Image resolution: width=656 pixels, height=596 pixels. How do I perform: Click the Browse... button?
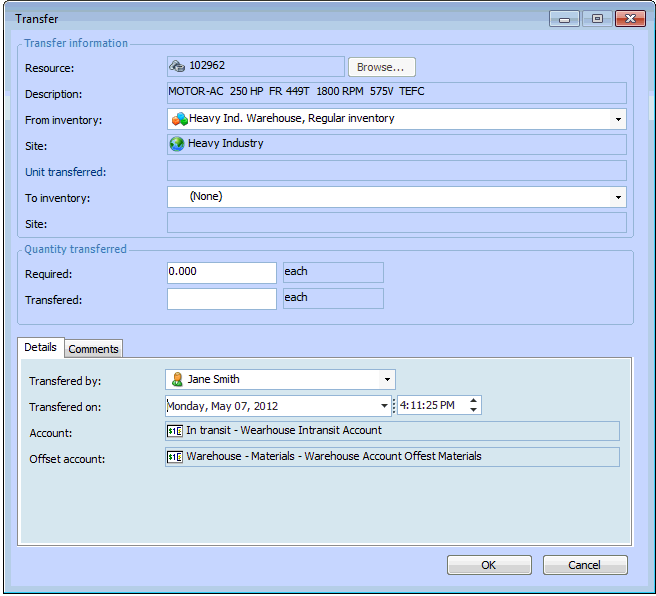pyautogui.click(x=381, y=67)
